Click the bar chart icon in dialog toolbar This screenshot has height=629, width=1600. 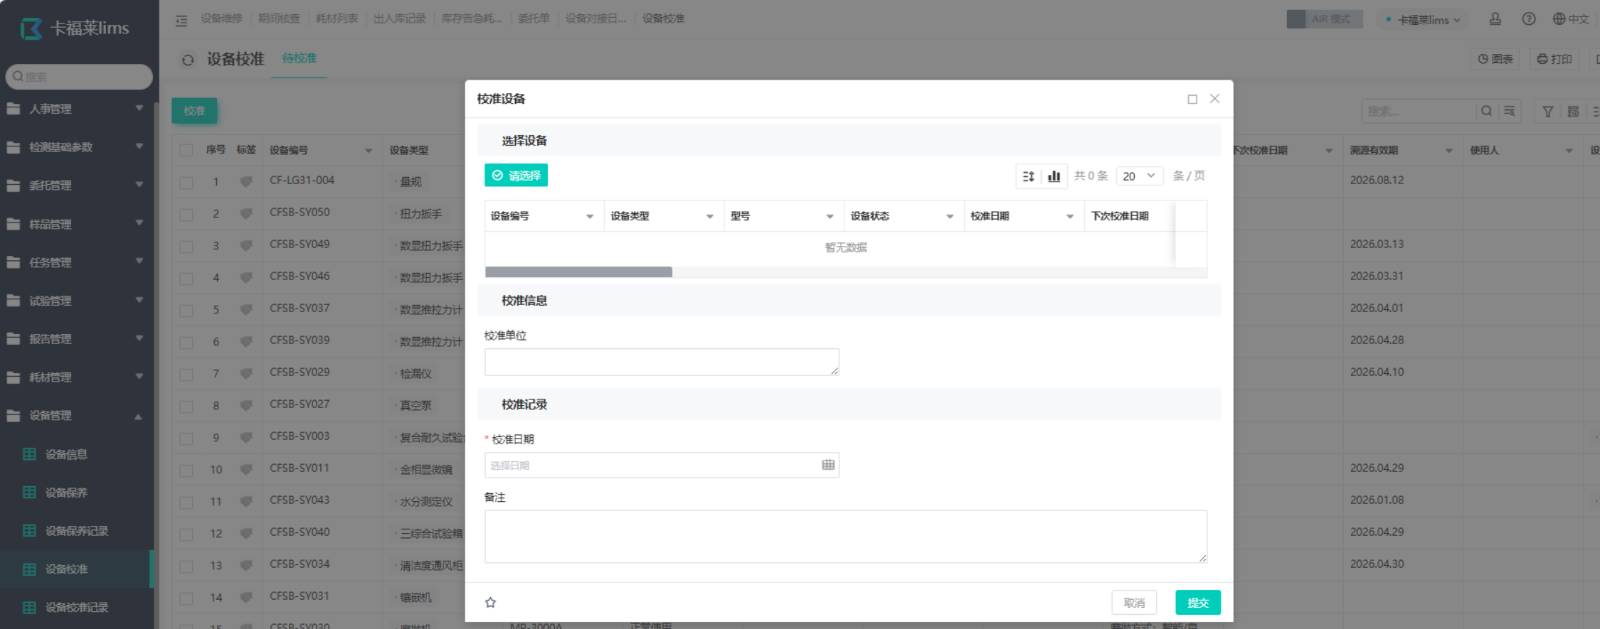1054,176
